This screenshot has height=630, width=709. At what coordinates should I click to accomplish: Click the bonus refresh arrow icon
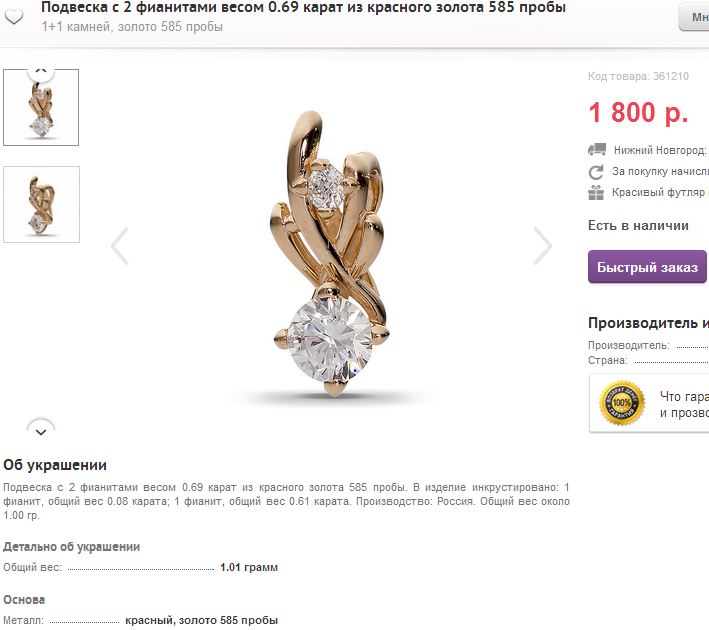coord(596,172)
